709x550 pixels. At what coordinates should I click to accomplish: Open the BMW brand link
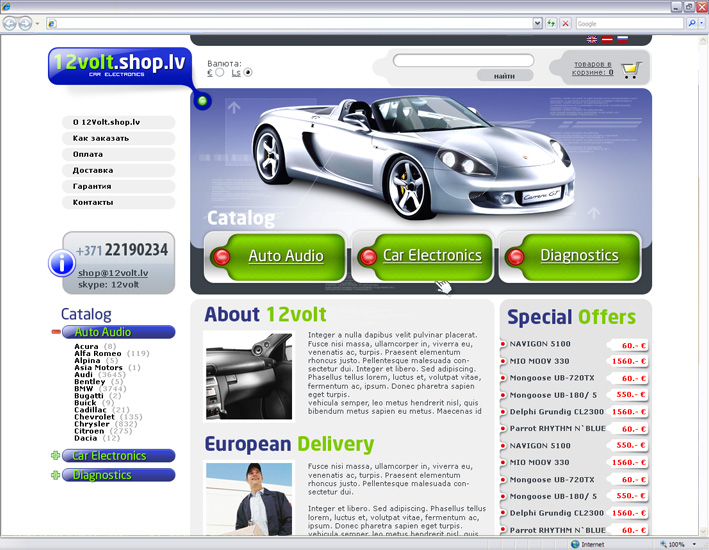(x=84, y=389)
